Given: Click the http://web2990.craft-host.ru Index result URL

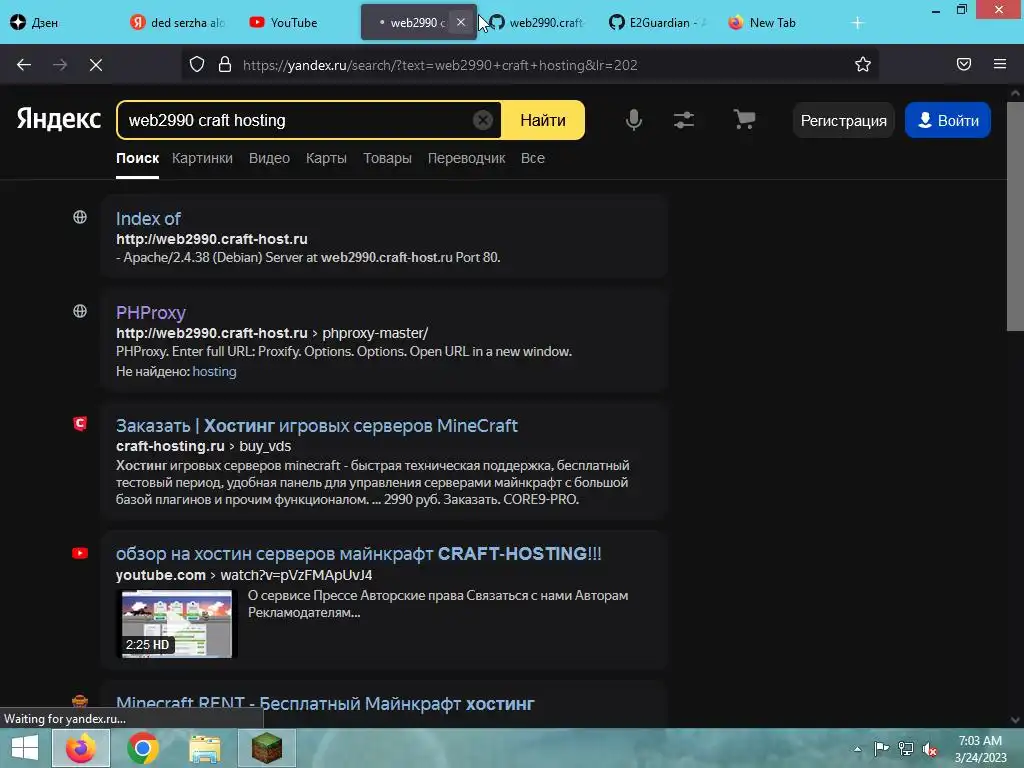Looking at the screenshot, I should click(212, 239).
